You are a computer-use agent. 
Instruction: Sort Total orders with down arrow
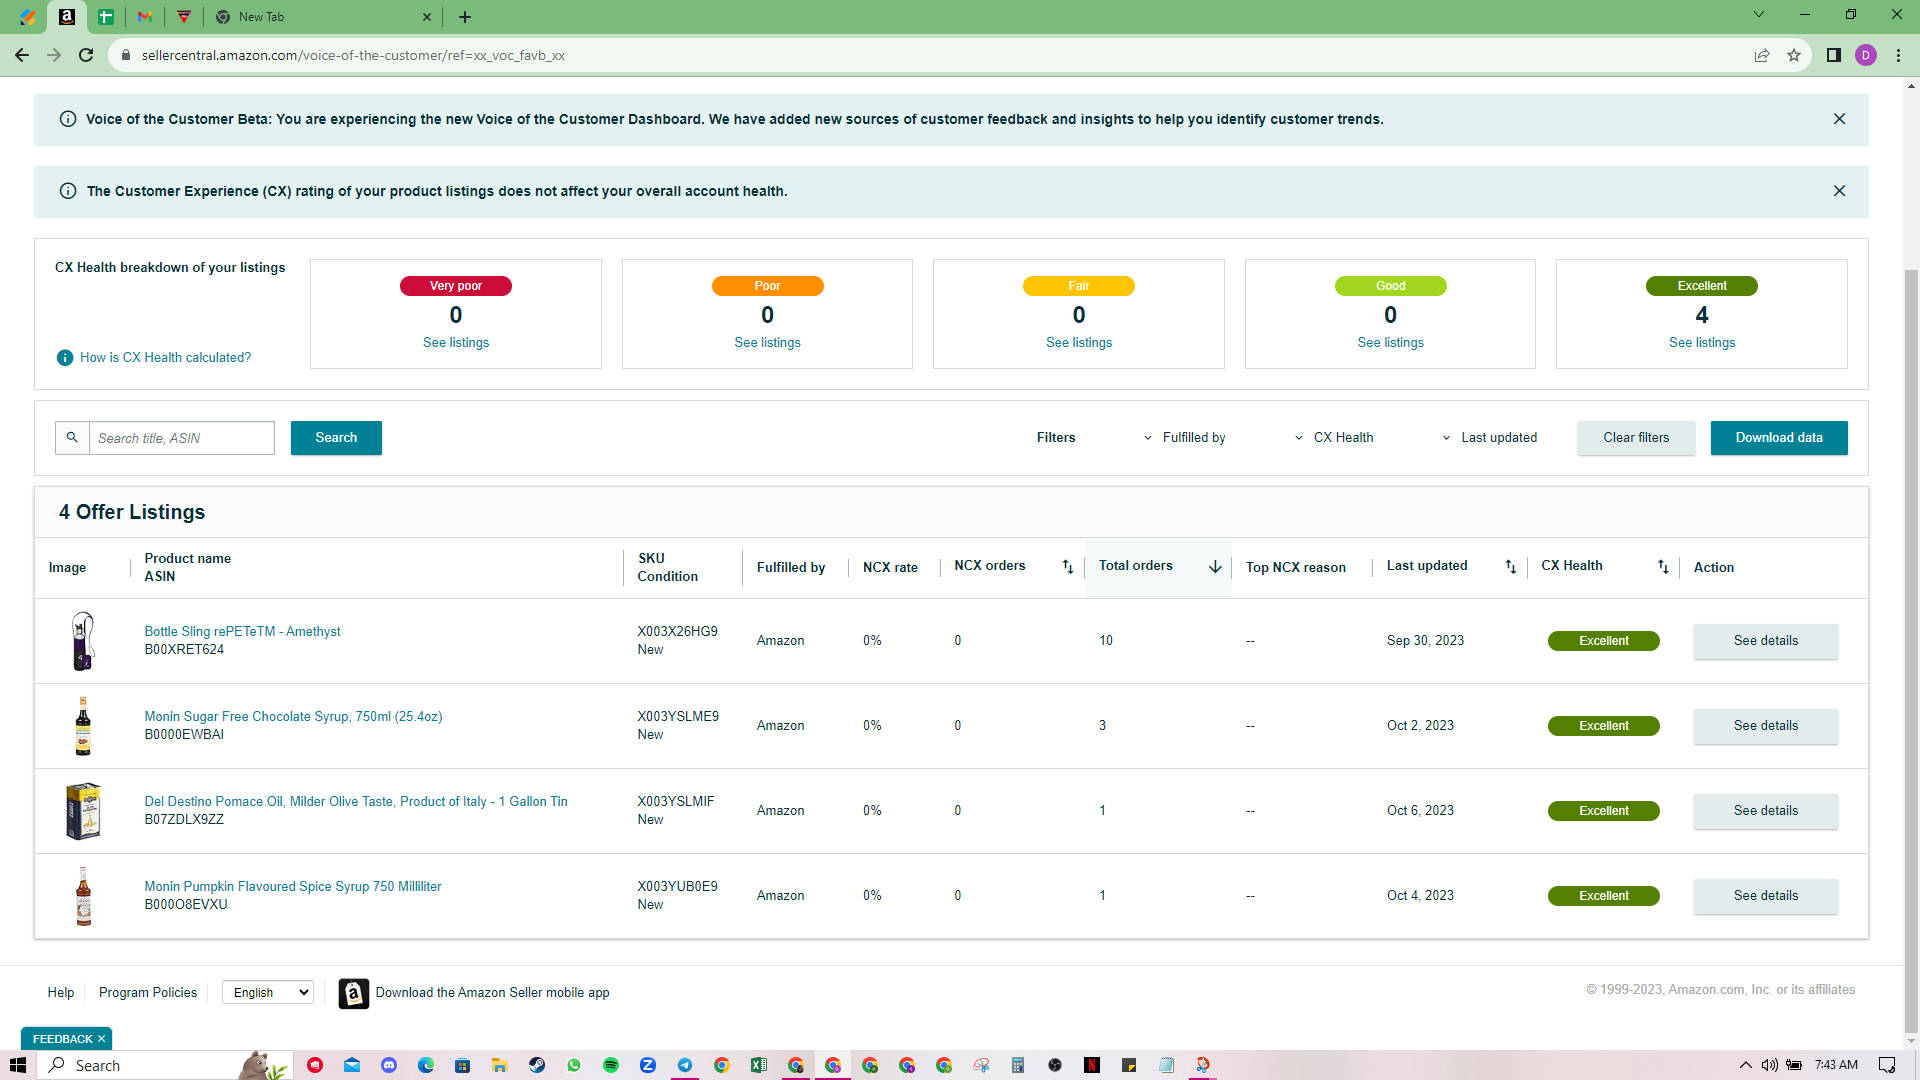(x=1215, y=567)
